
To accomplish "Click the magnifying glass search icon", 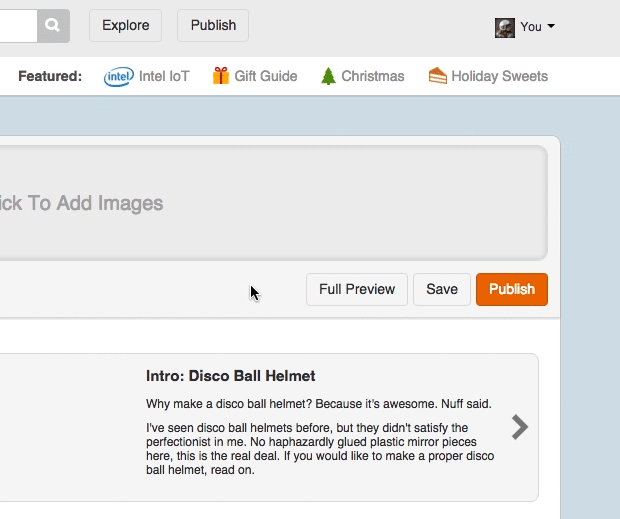I will 53,26.
